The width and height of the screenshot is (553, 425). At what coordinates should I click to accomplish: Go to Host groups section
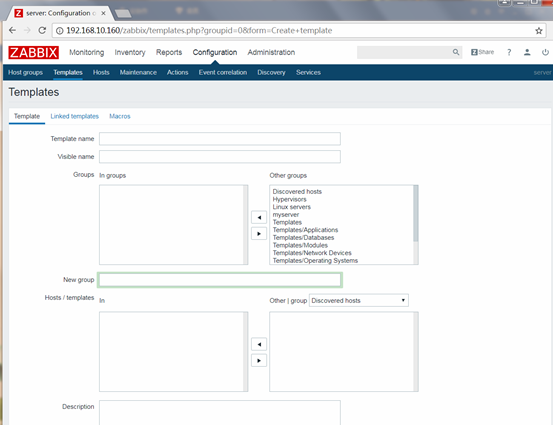pos(25,72)
